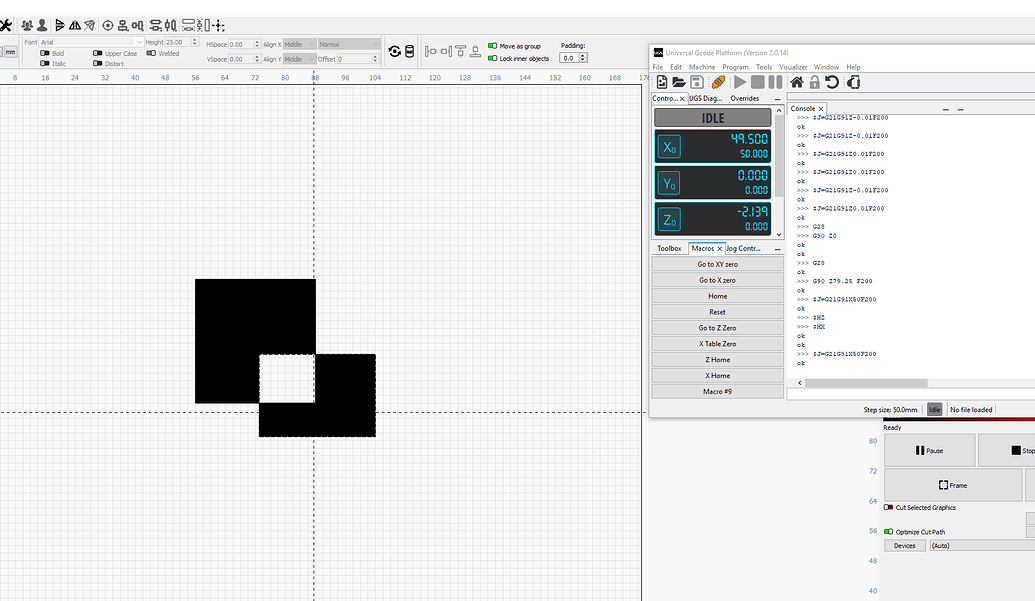The width and height of the screenshot is (1035, 601).
Task: Click the Unlock alarm icon in UGS toolbar
Action: [815, 83]
